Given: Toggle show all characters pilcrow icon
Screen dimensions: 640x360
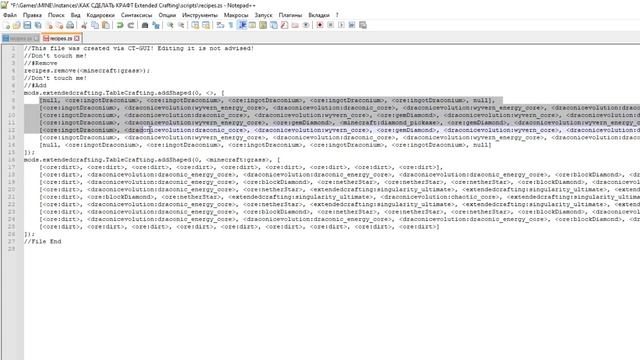Looking at the screenshot, I should (231, 25).
